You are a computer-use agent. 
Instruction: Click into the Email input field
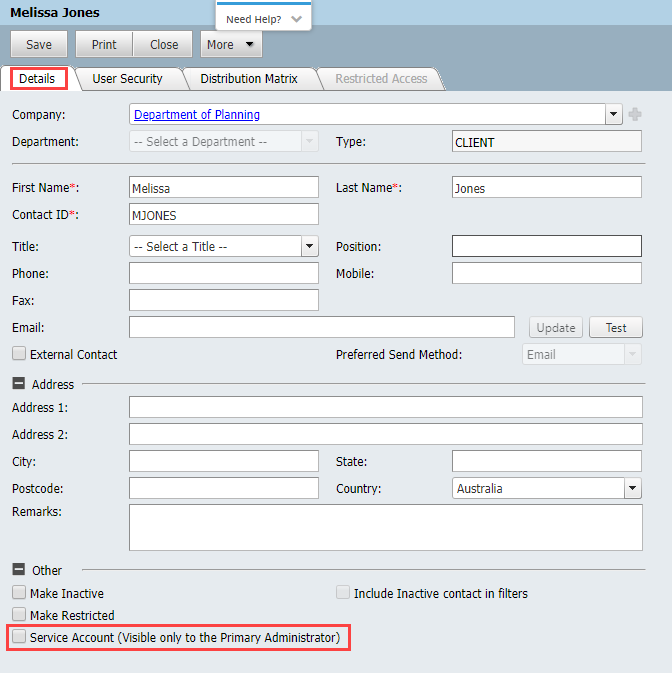[x=320, y=327]
